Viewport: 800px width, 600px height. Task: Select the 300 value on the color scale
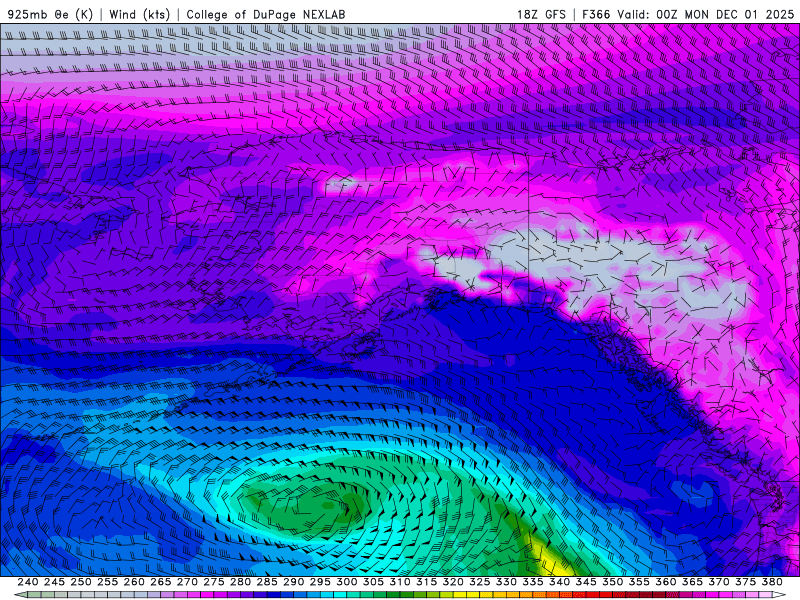pos(347,582)
